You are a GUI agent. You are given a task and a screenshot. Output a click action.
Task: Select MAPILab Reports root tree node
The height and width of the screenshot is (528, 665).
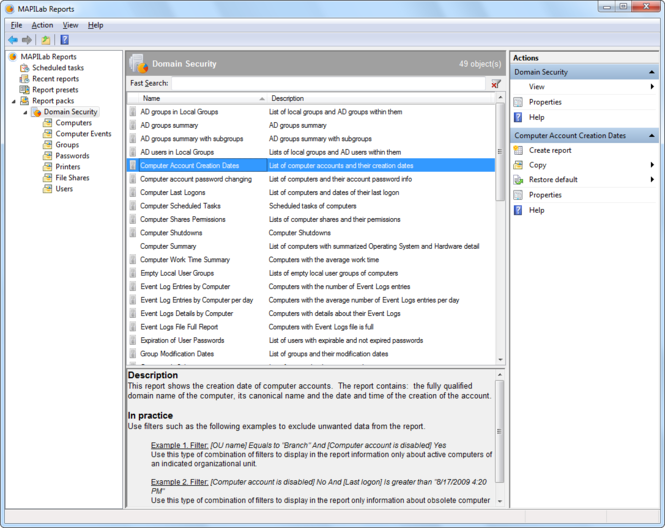pos(48,57)
